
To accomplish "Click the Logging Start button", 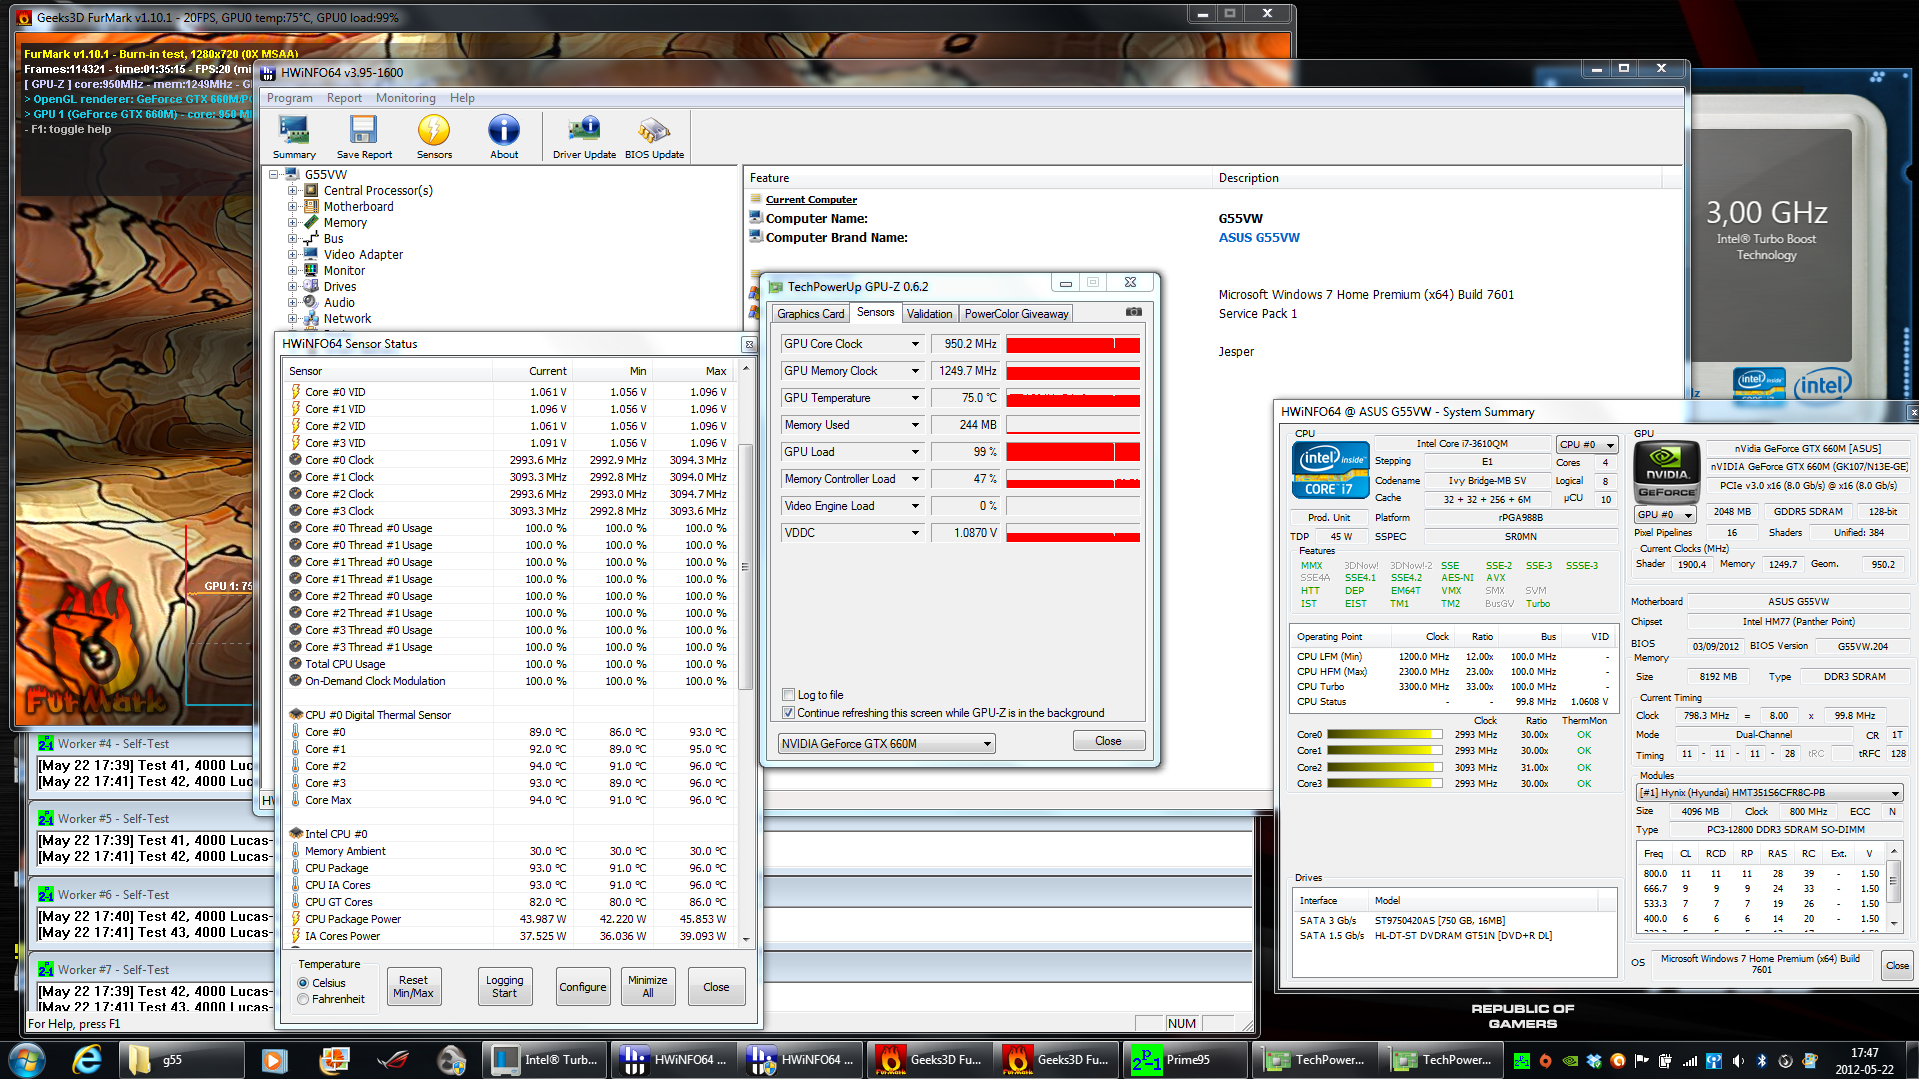I will pos(504,987).
